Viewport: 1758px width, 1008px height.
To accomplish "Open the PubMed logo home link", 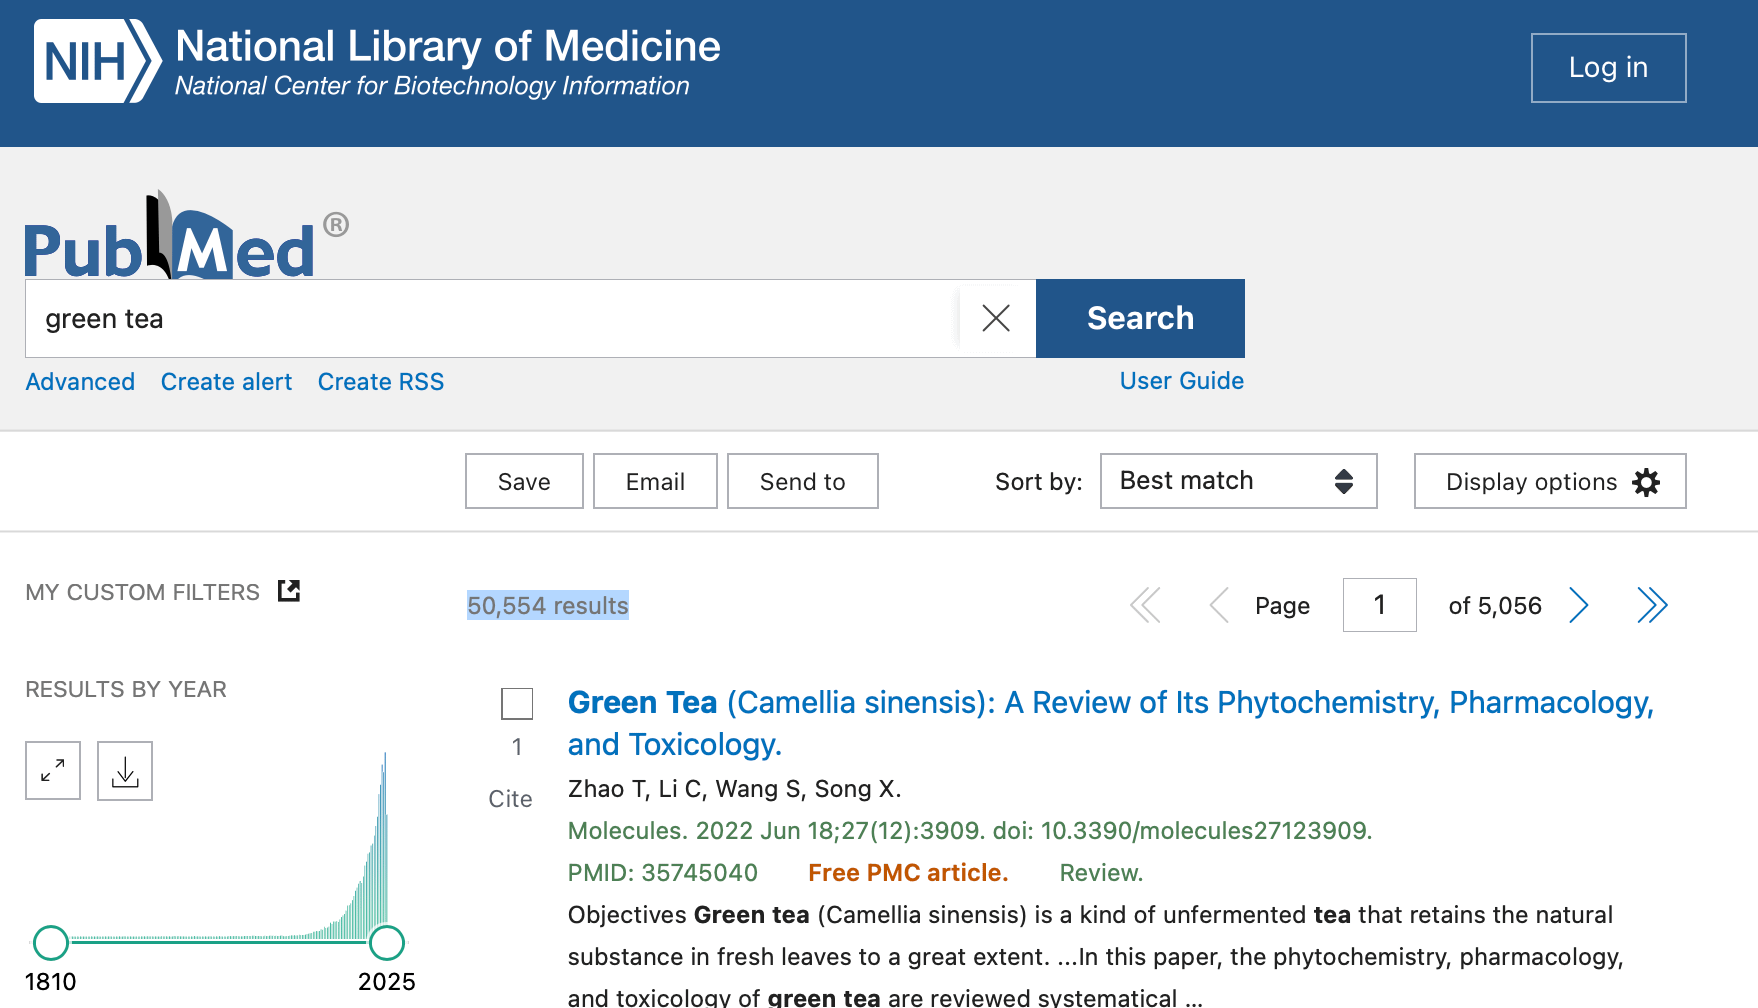I will (186, 236).
